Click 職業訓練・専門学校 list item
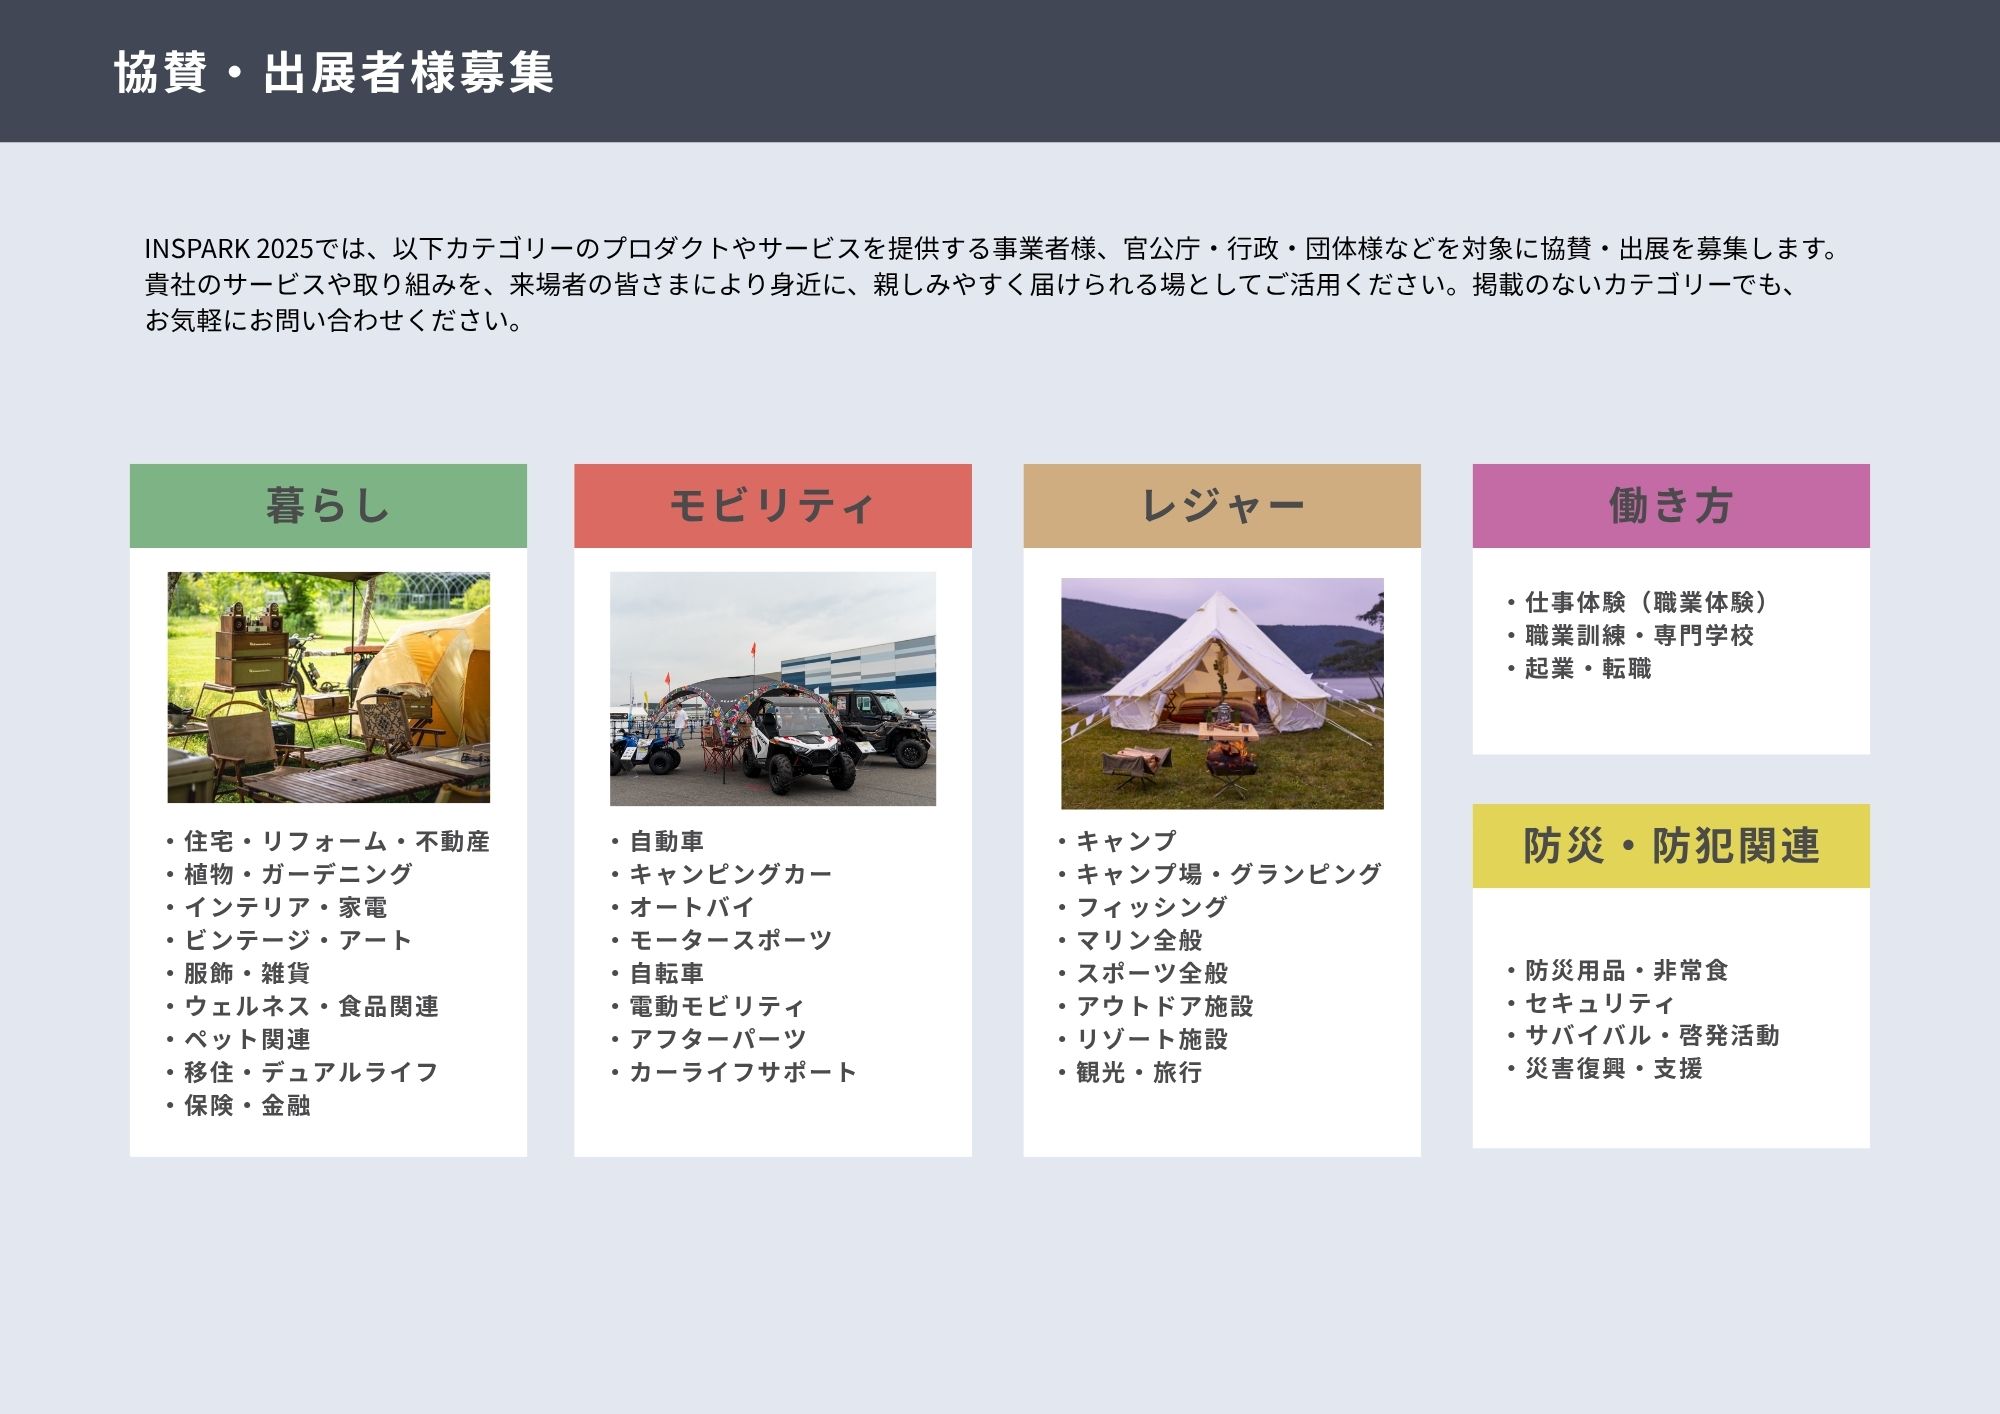This screenshot has width=2000, height=1414. point(1629,635)
